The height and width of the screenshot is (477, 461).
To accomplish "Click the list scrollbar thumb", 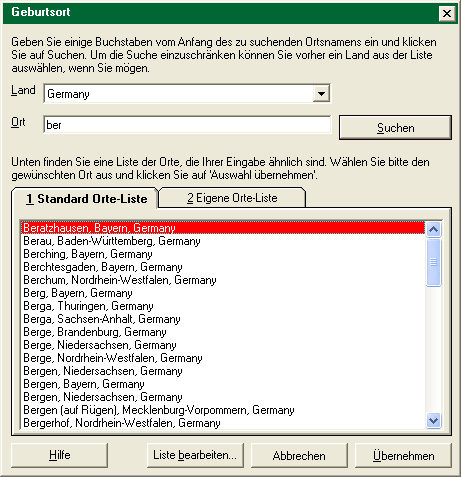I will point(434,262).
